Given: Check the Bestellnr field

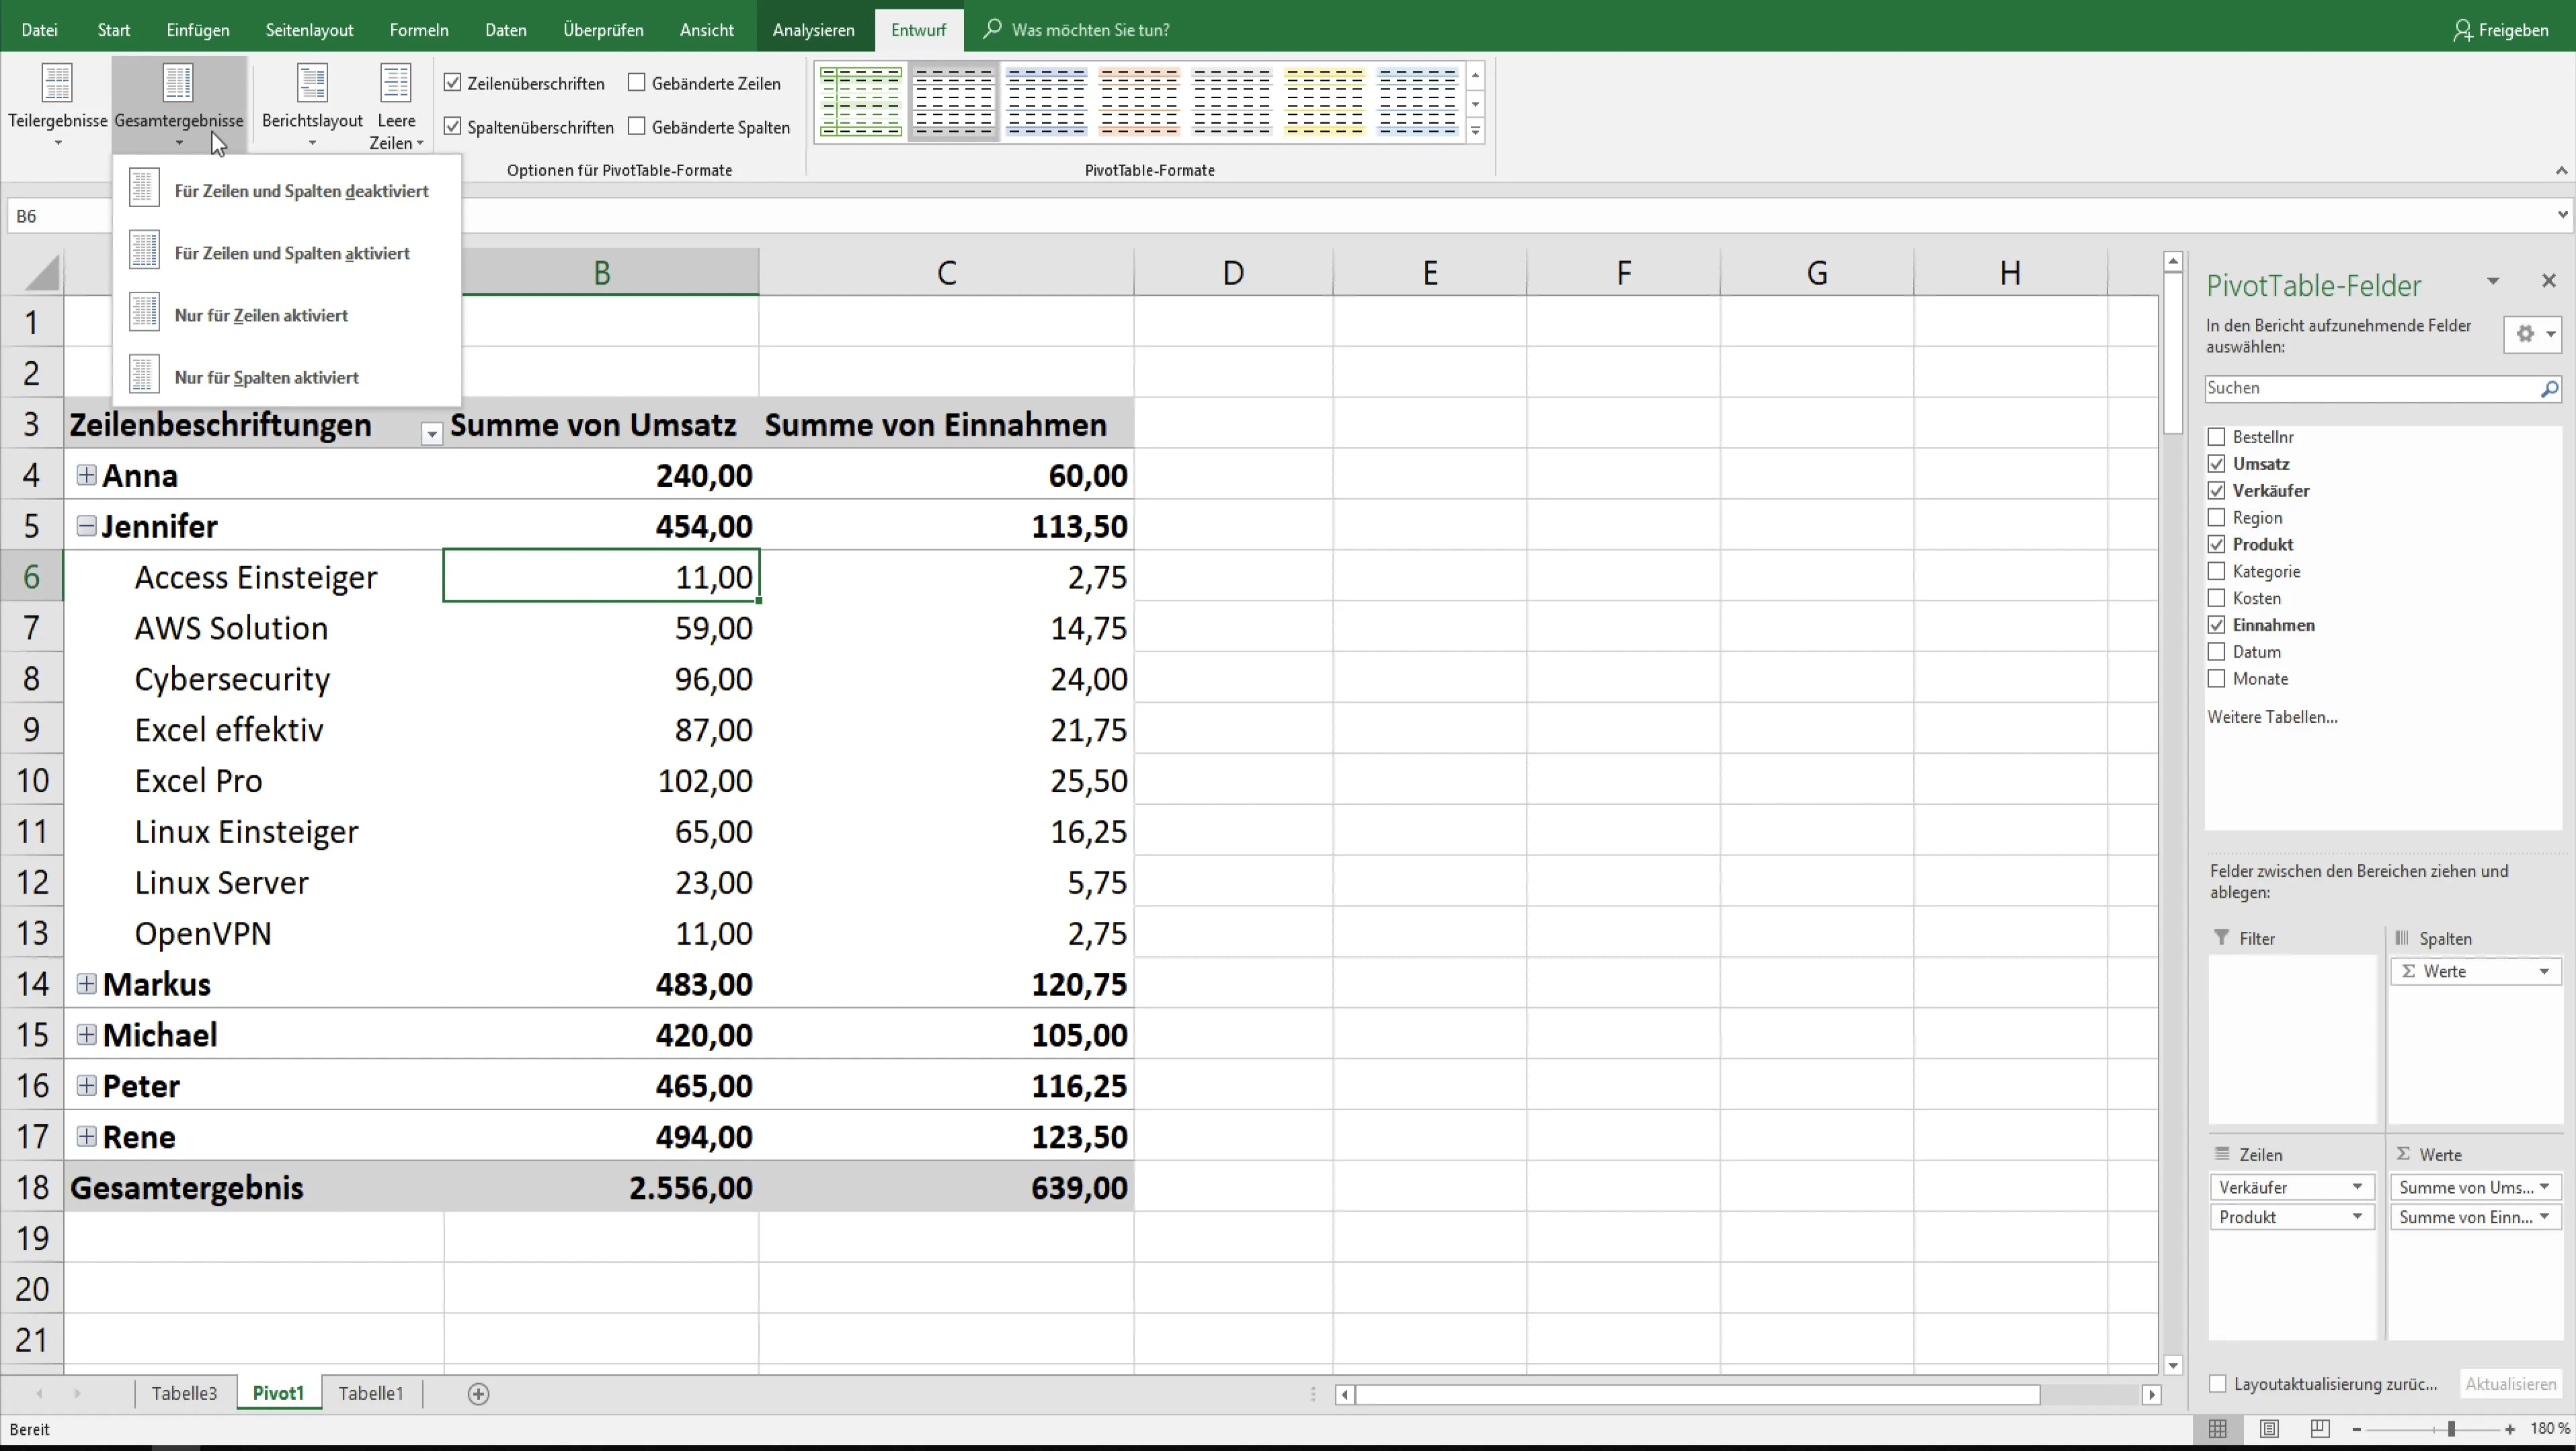Looking at the screenshot, I should [x=2216, y=437].
